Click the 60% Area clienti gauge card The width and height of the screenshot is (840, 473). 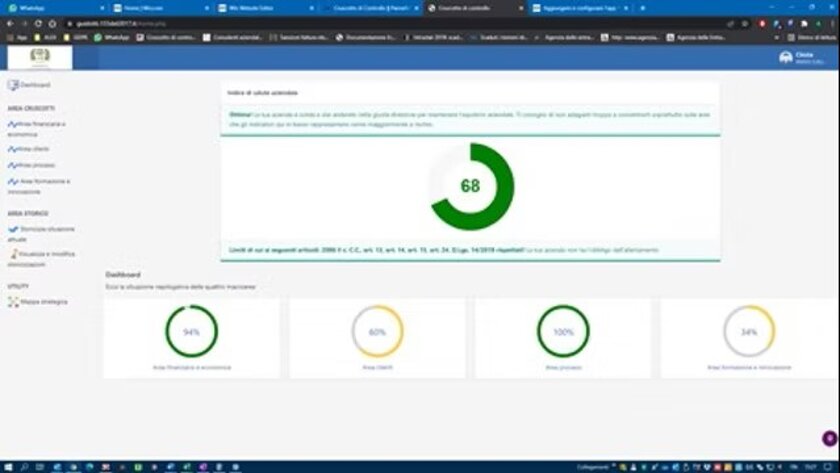point(377,332)
